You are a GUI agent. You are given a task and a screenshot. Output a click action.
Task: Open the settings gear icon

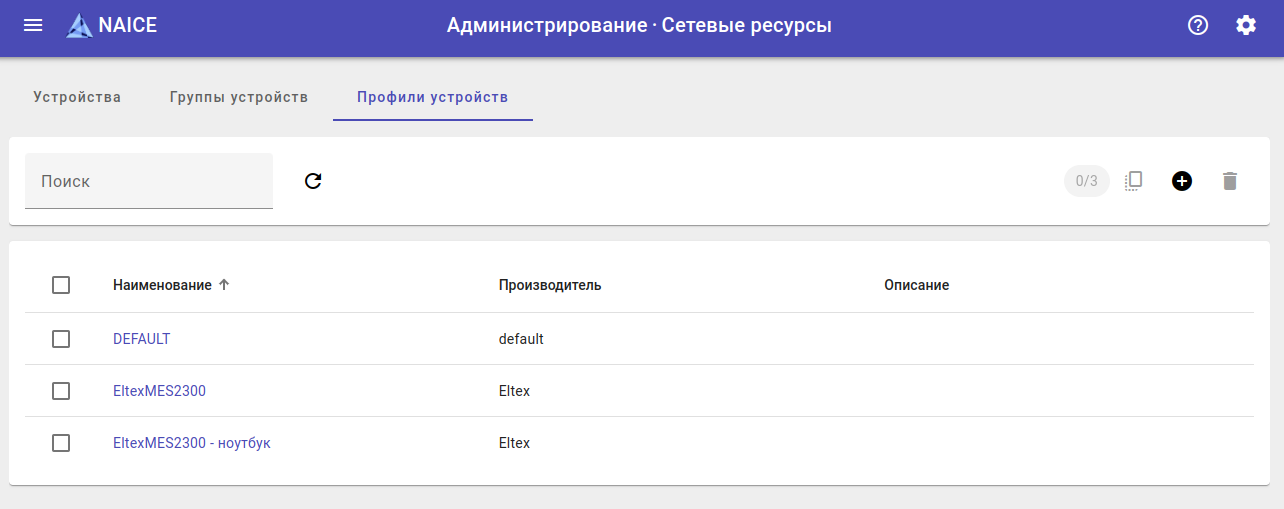coord(1246,25)
